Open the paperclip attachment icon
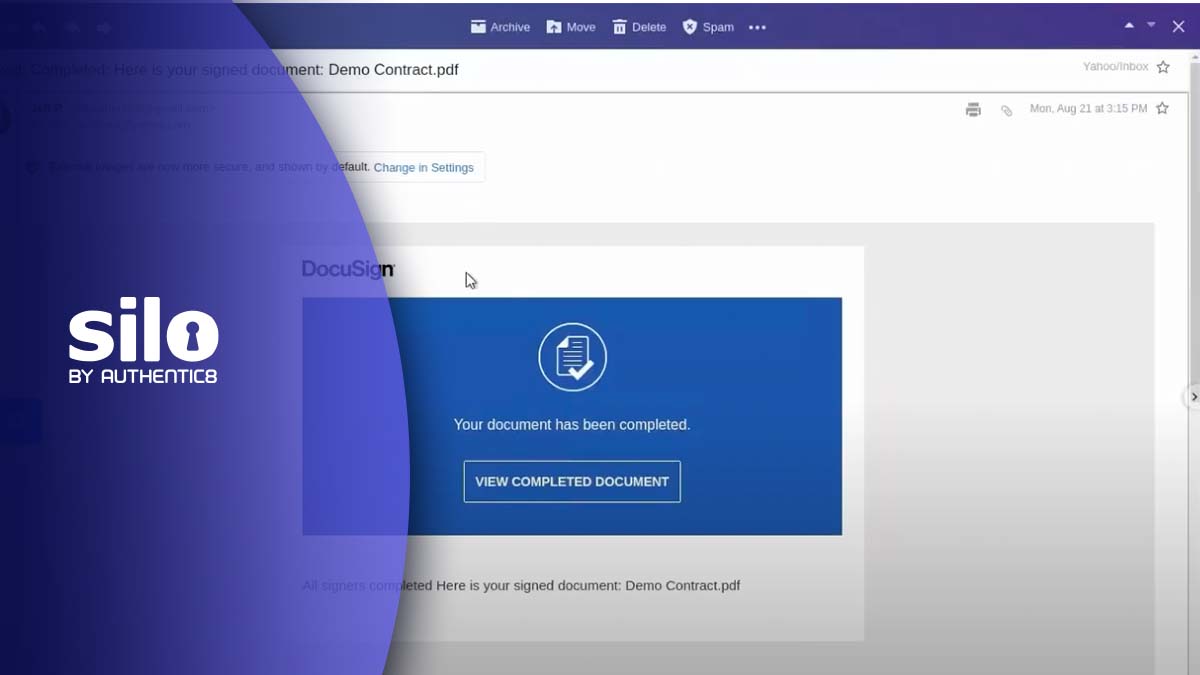The height and width of the screenshot is (675, 1200). click(1007, 110)
